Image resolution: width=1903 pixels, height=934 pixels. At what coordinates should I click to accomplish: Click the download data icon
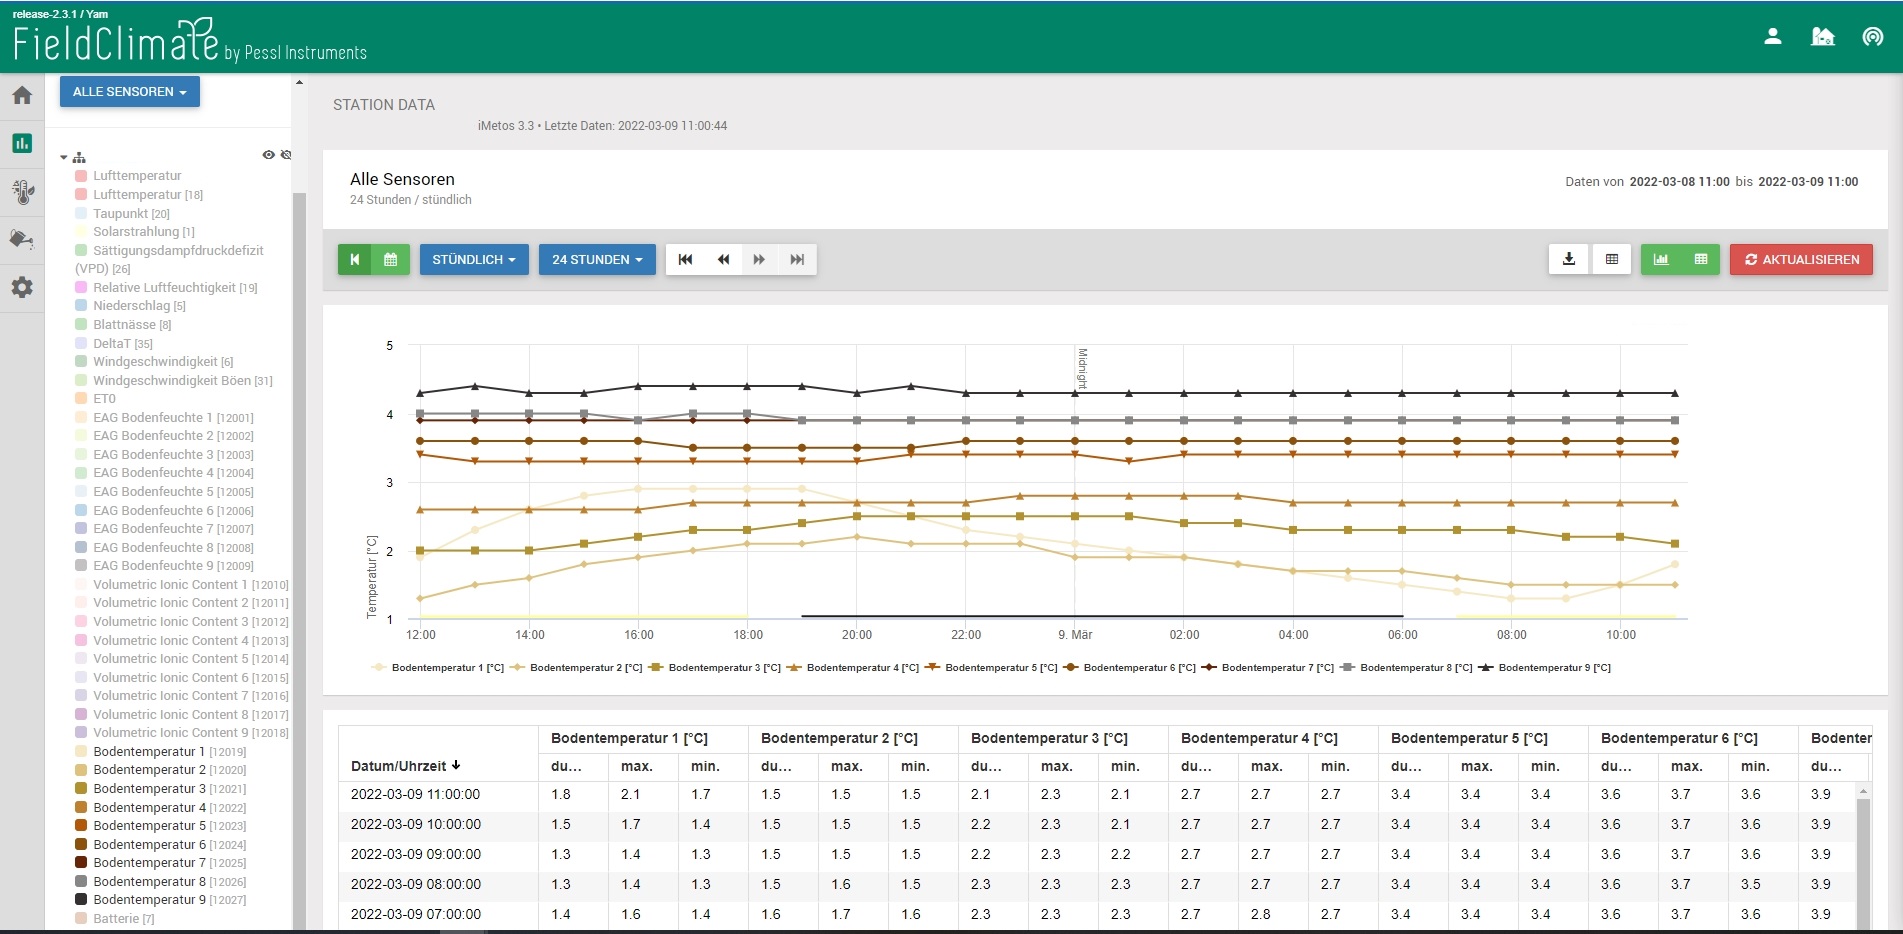pos(1568,260)
